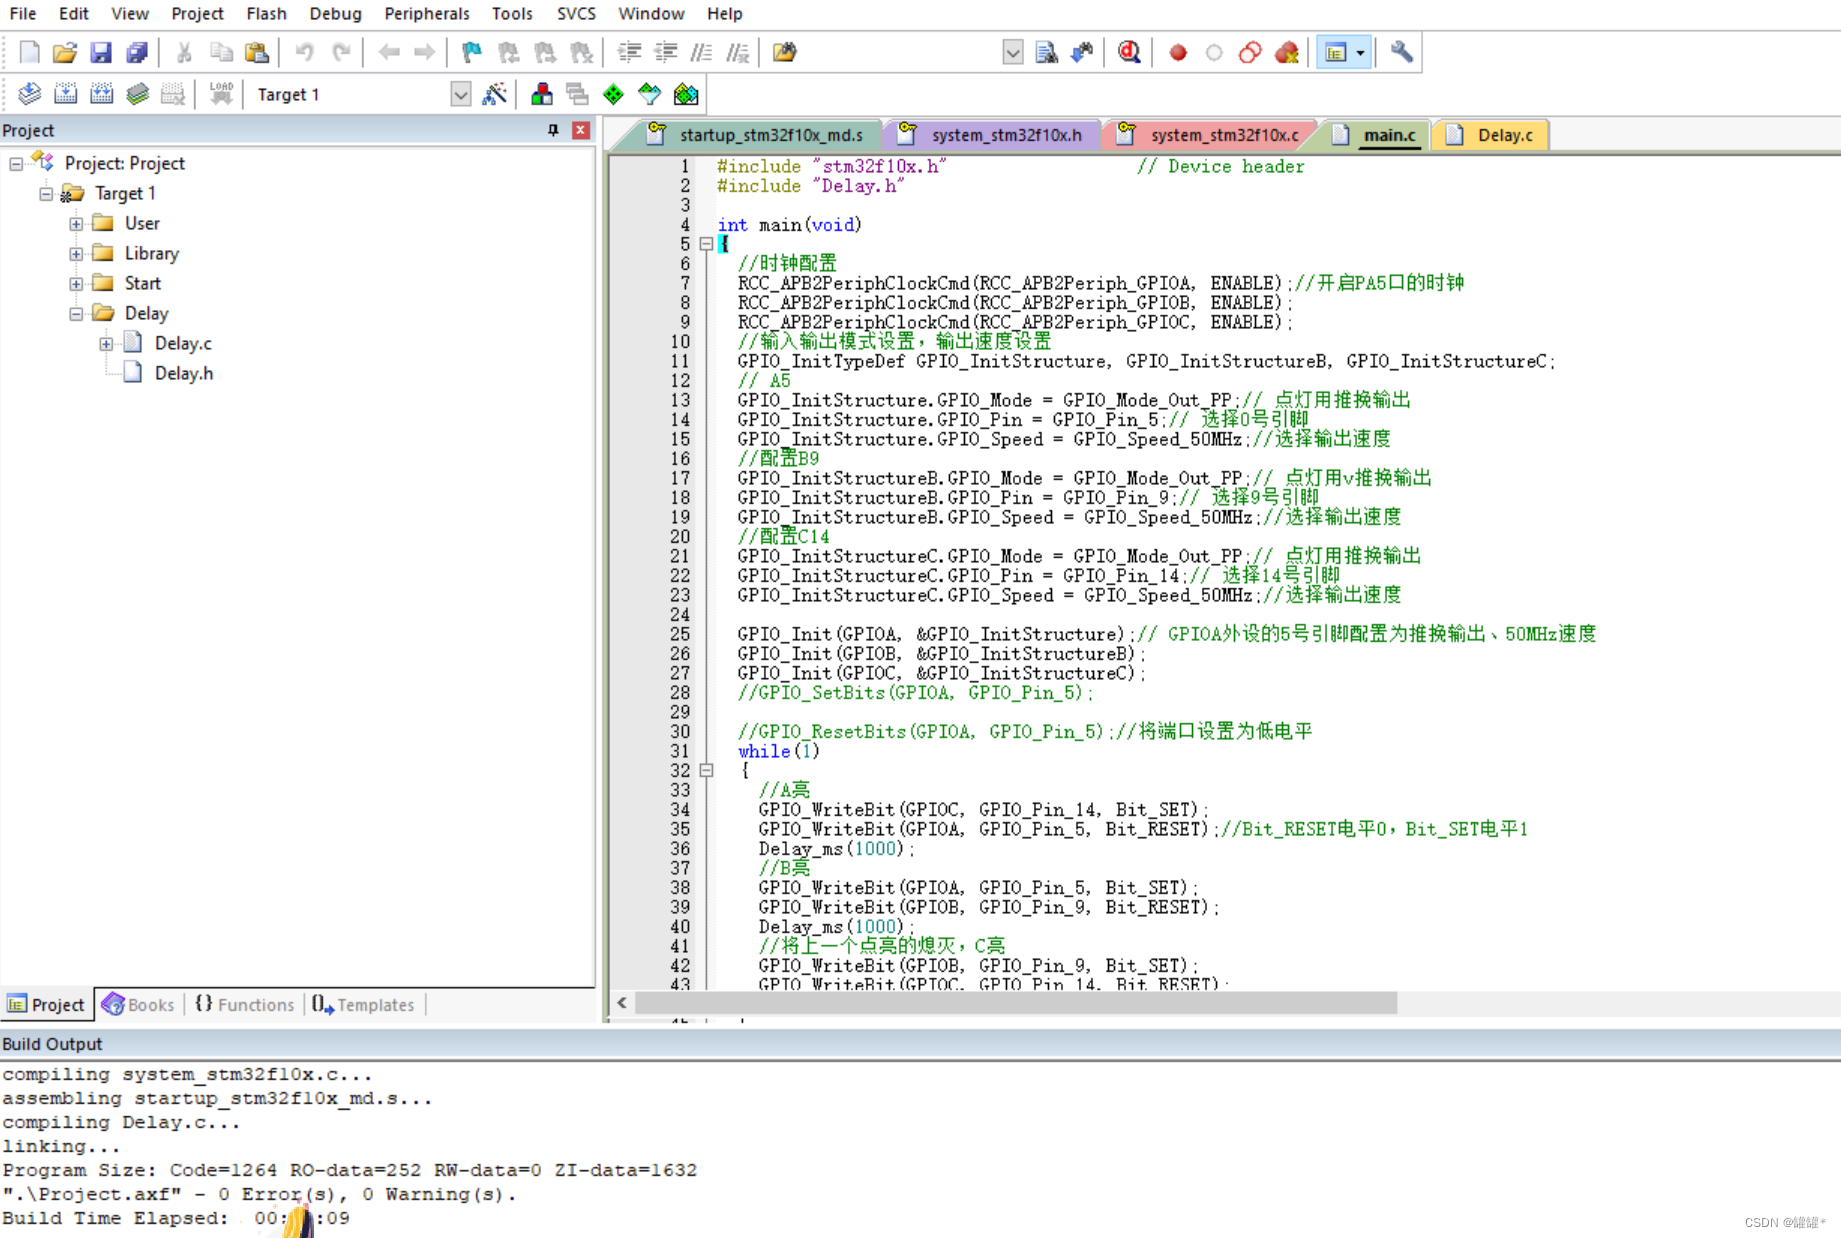
Task: Open the File menu
Action: click(22, 14)
